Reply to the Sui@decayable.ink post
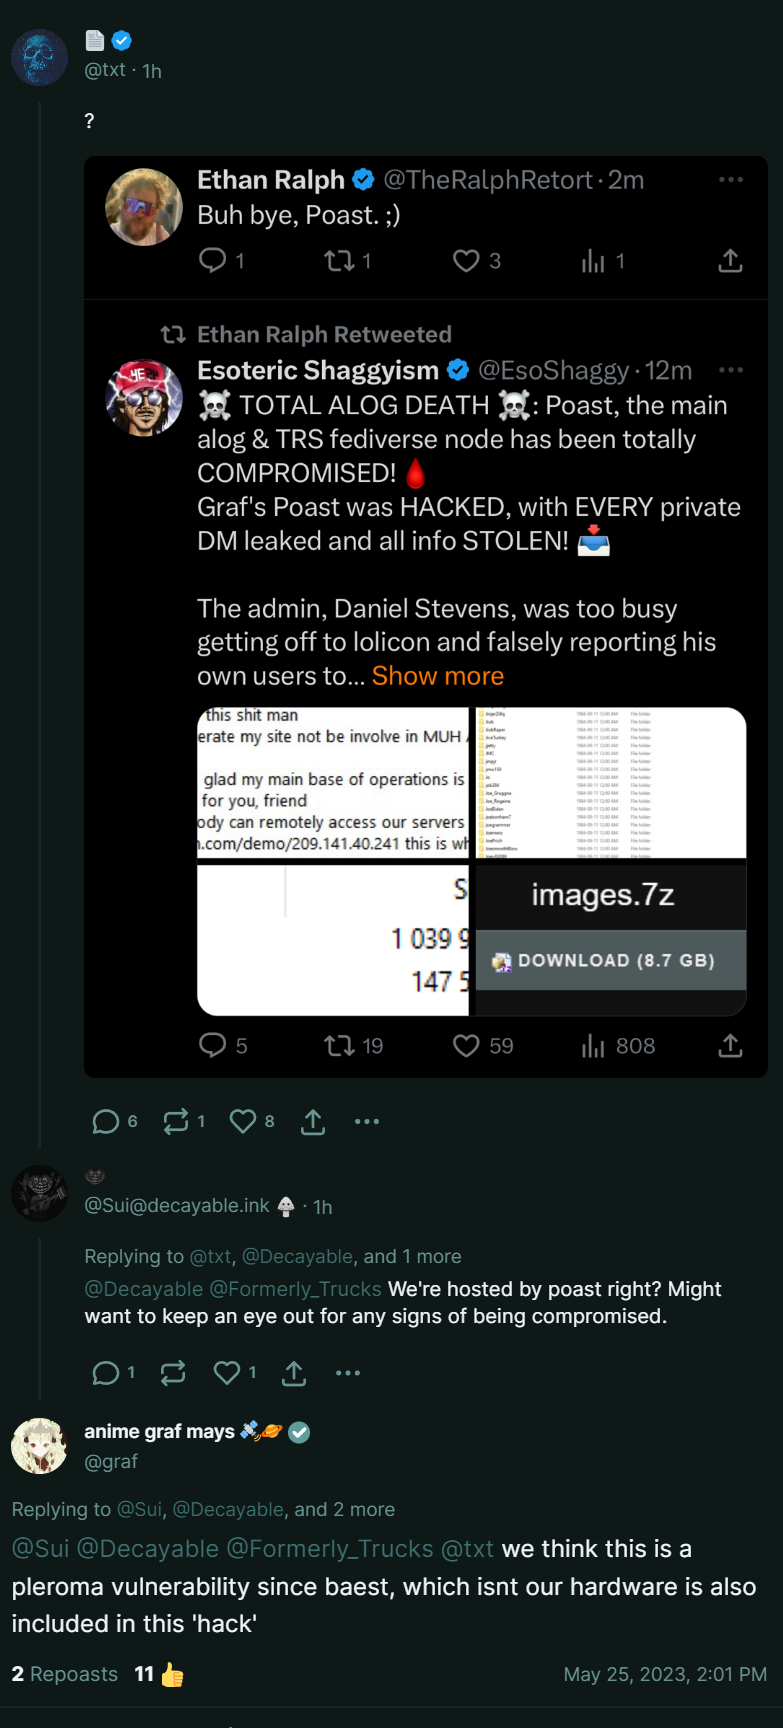This screenshot has height=1728, width=783. pyautogui.click(x=105, y=1373)
